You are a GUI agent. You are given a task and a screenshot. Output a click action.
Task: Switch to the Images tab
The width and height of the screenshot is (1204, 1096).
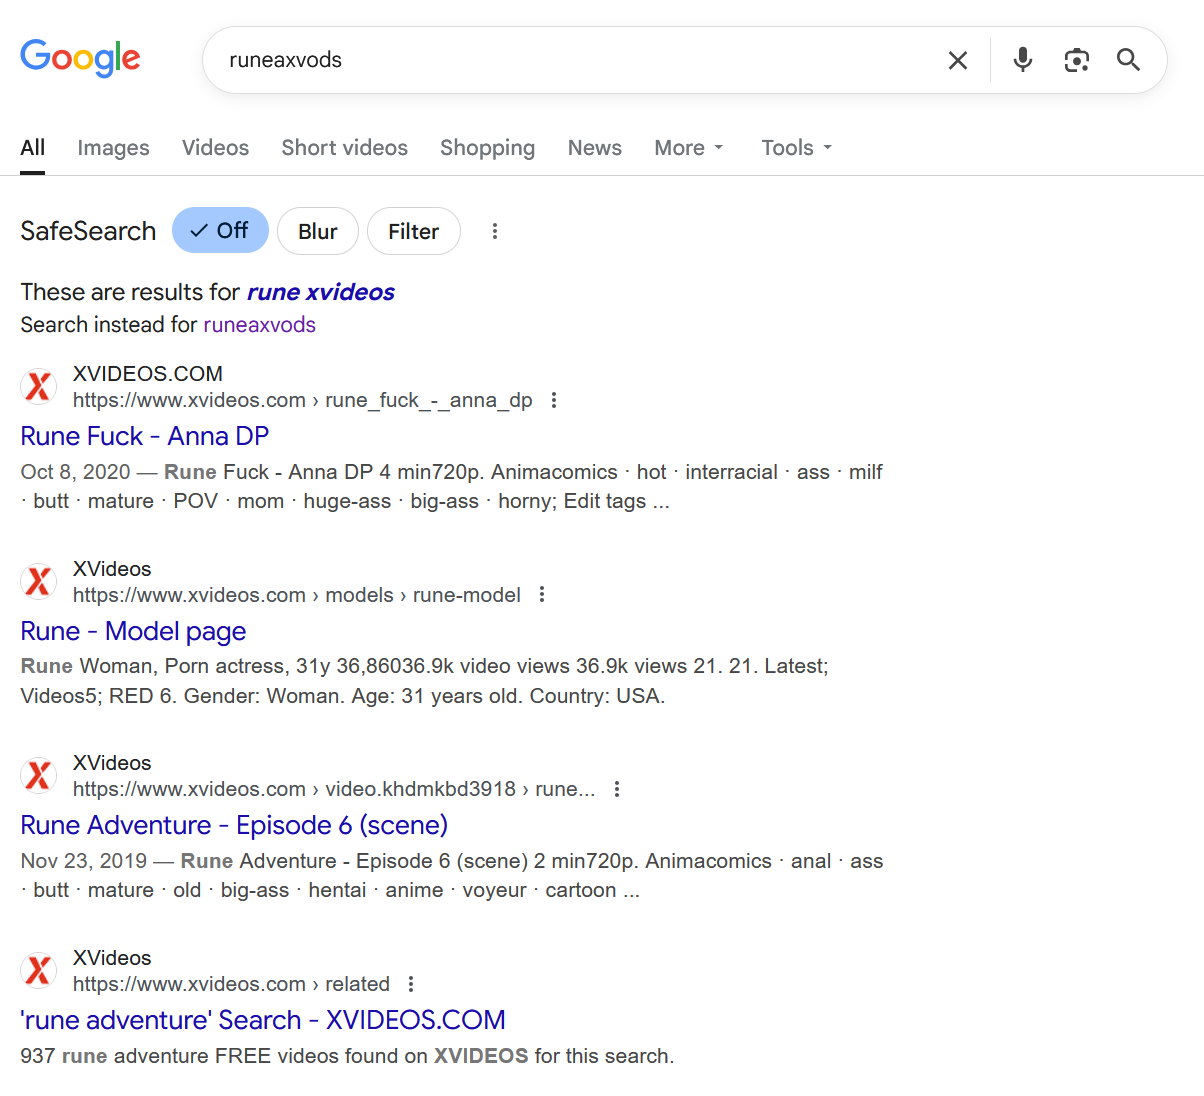(x=113, y=148)
